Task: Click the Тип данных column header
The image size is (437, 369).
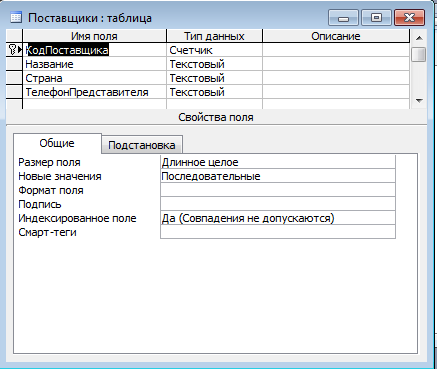Action: 214,36
